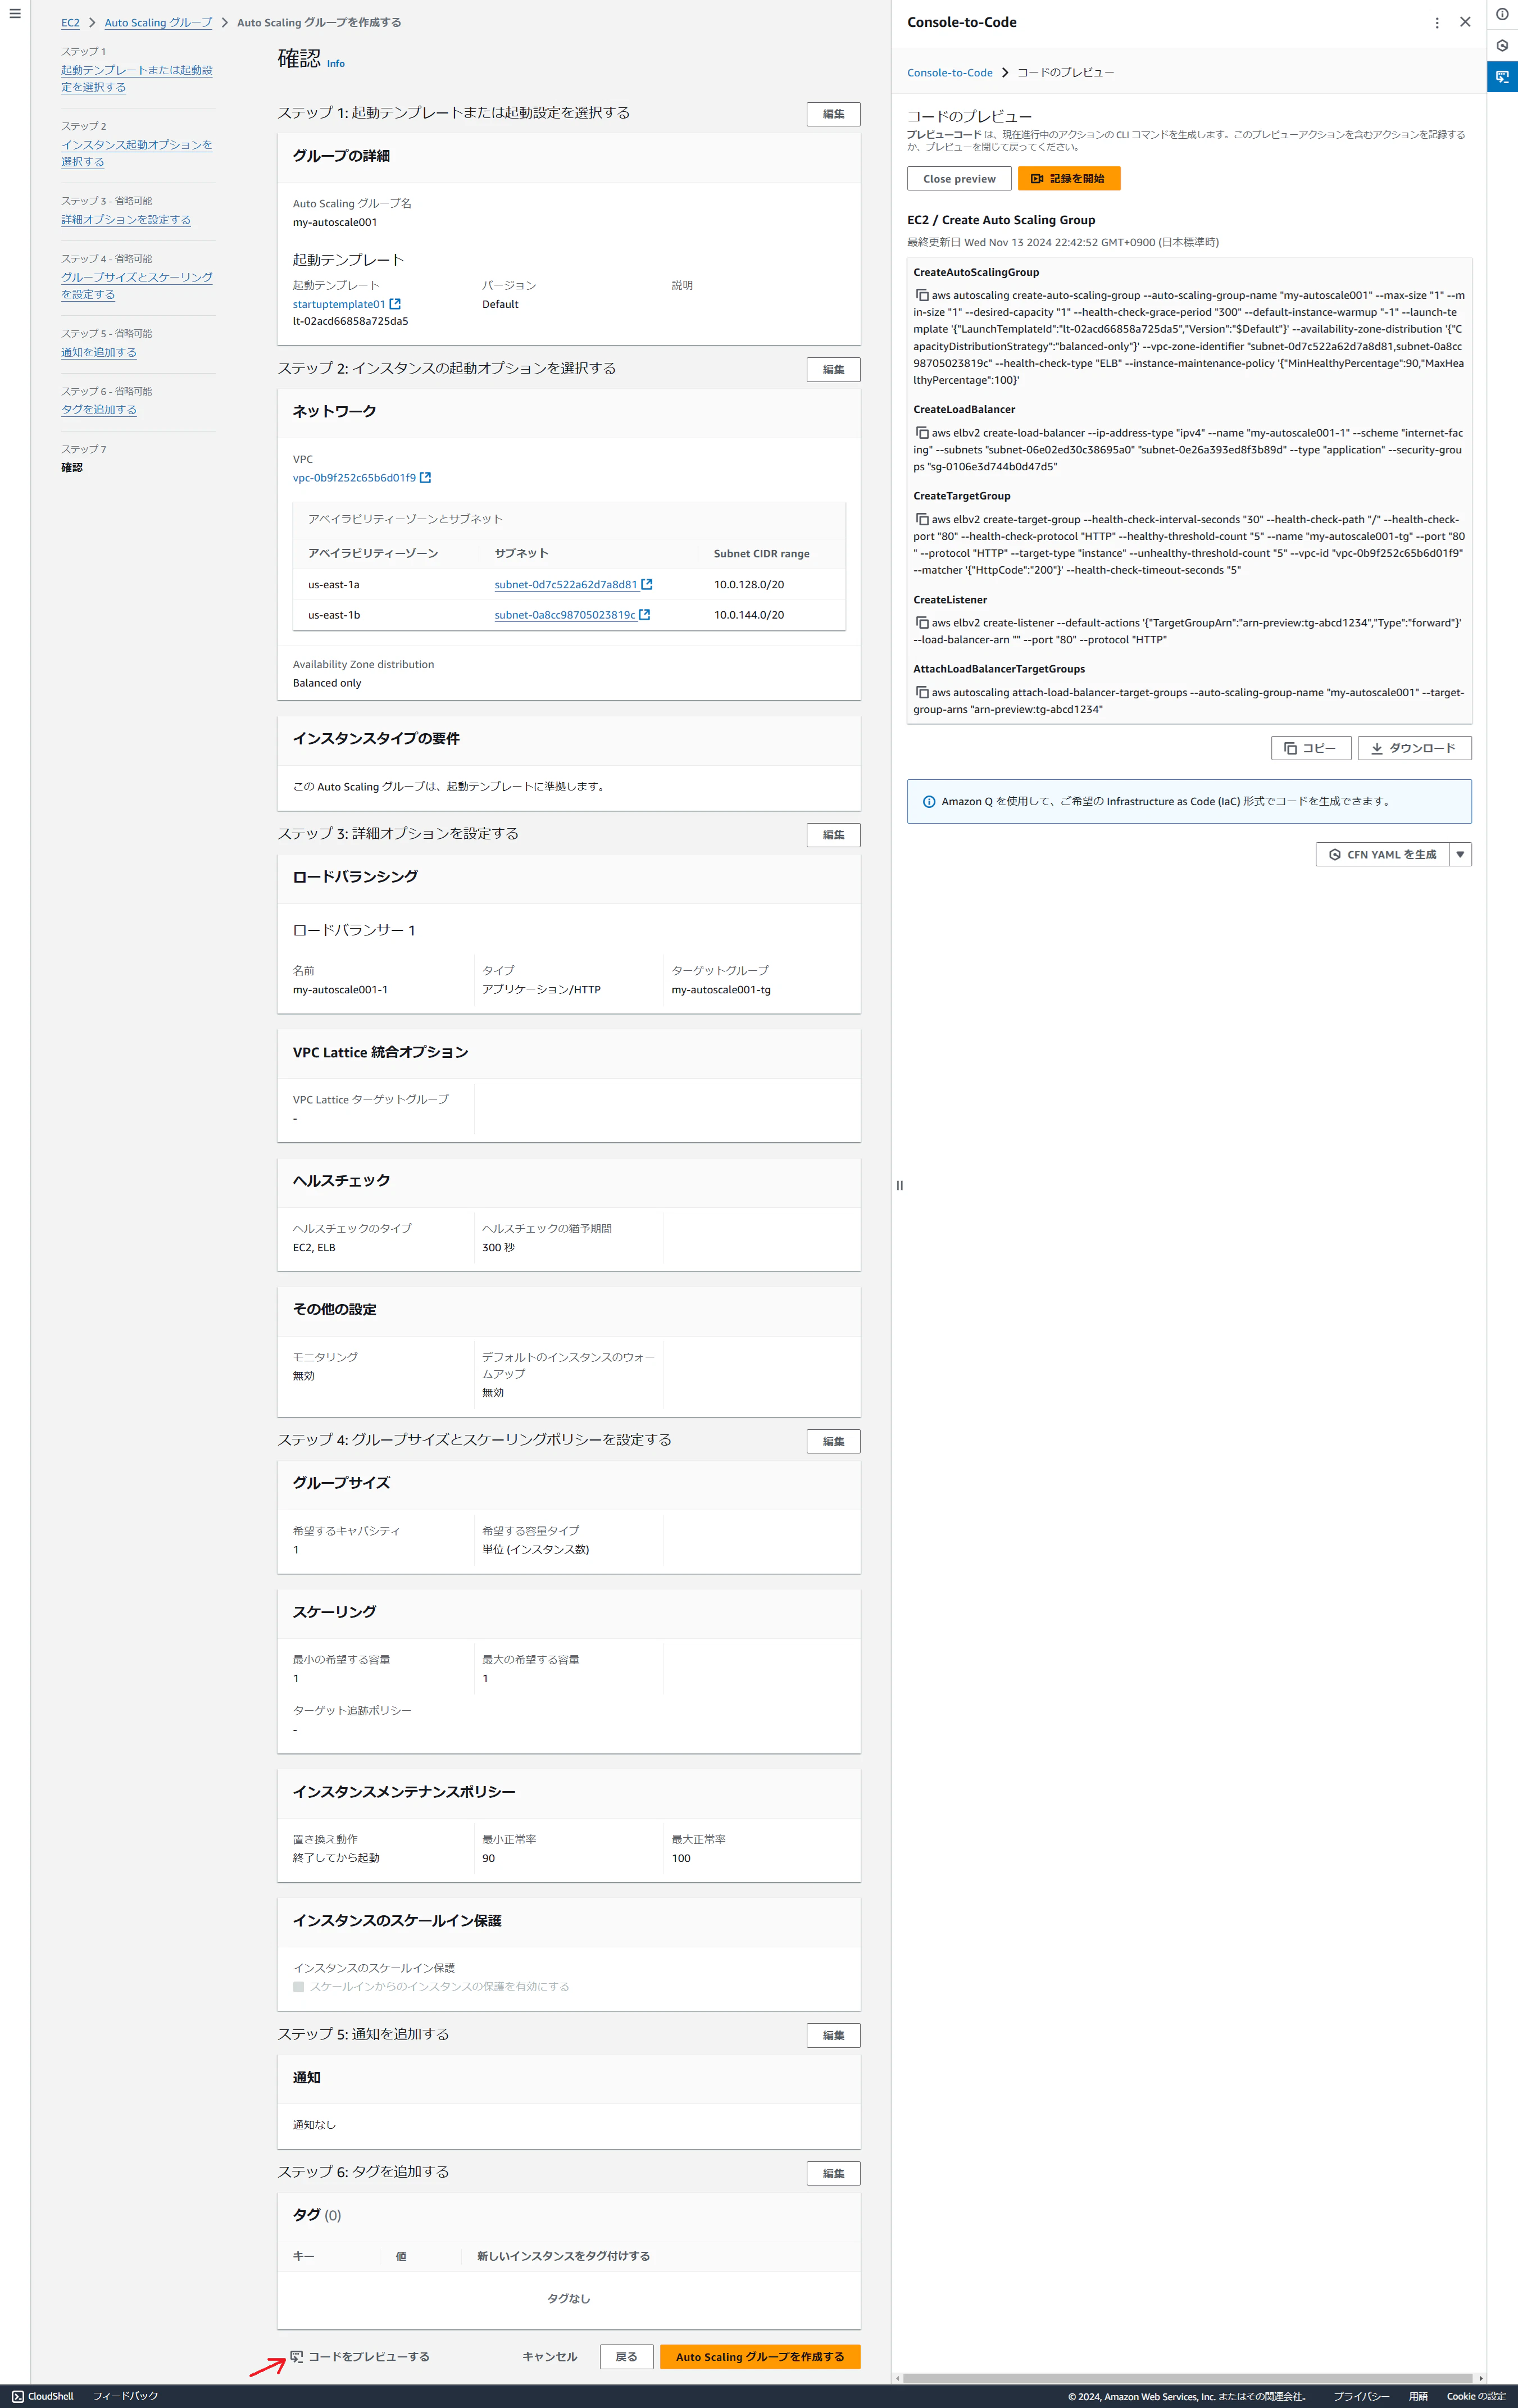
Task: Open the vpc-0b9f252c65b6d01f9 link
Action: [x=354, y=478]
